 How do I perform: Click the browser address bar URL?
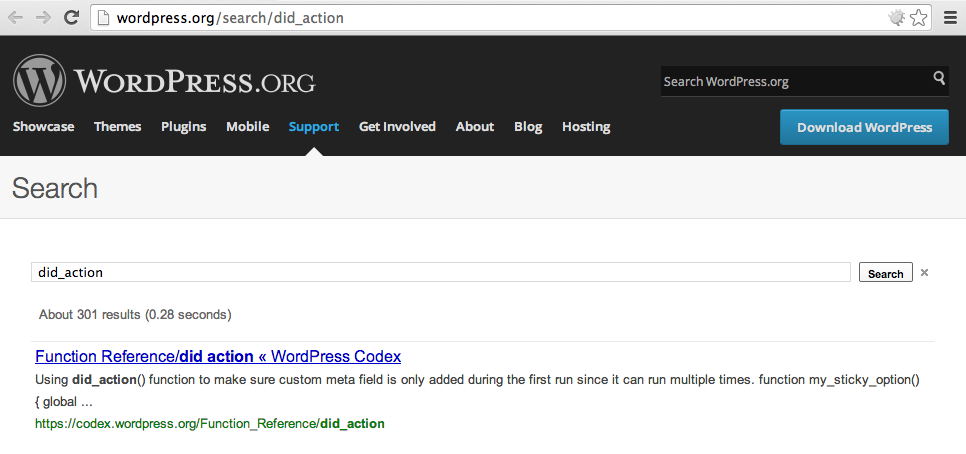(230, 18)
